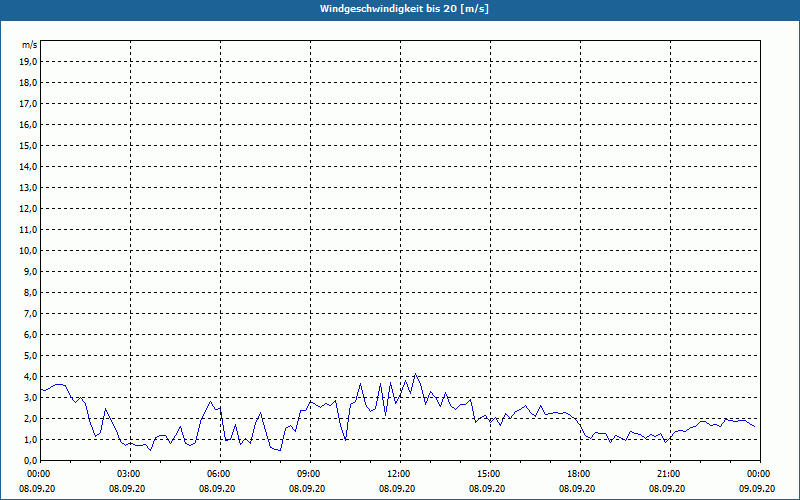The height and width of the screenshot is (500, 800).
Task: Click the '11,0' y-axis value
Action: coord(30,230)
